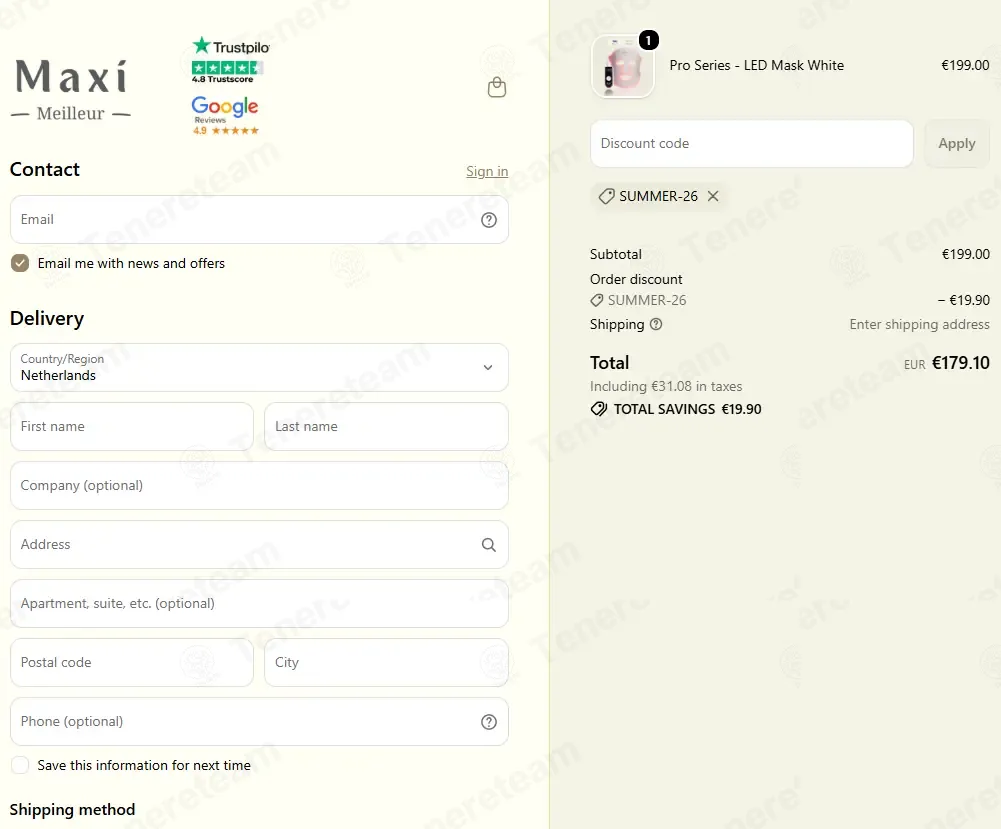This screenshot has height=829, width=1001.
Task: Focus the Email input field
Action: pos(259,220)
